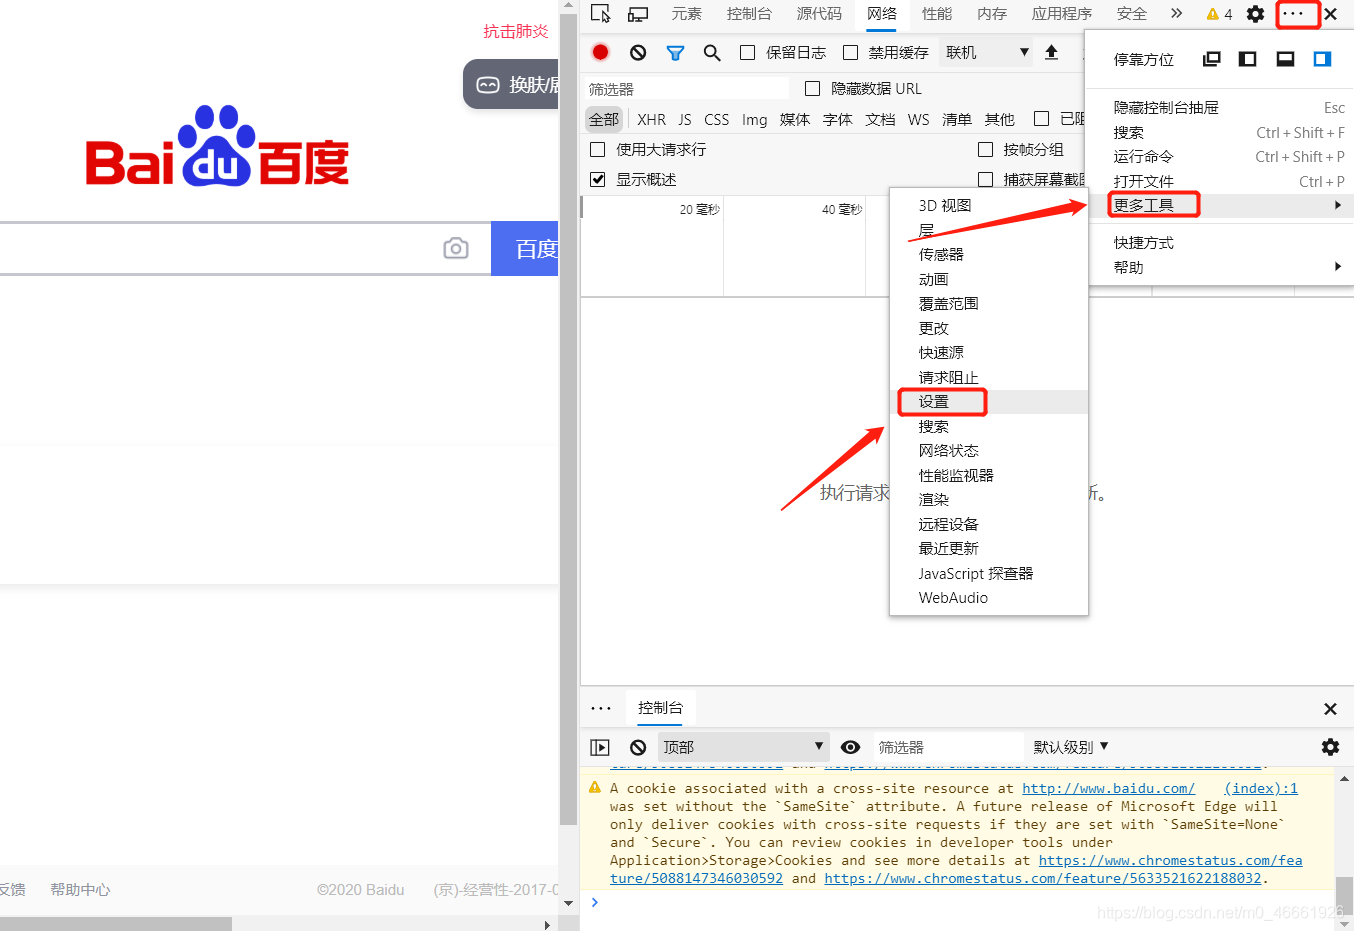Click the red record network log button
The image size is (1354, 931).
[x=600, y=52]
